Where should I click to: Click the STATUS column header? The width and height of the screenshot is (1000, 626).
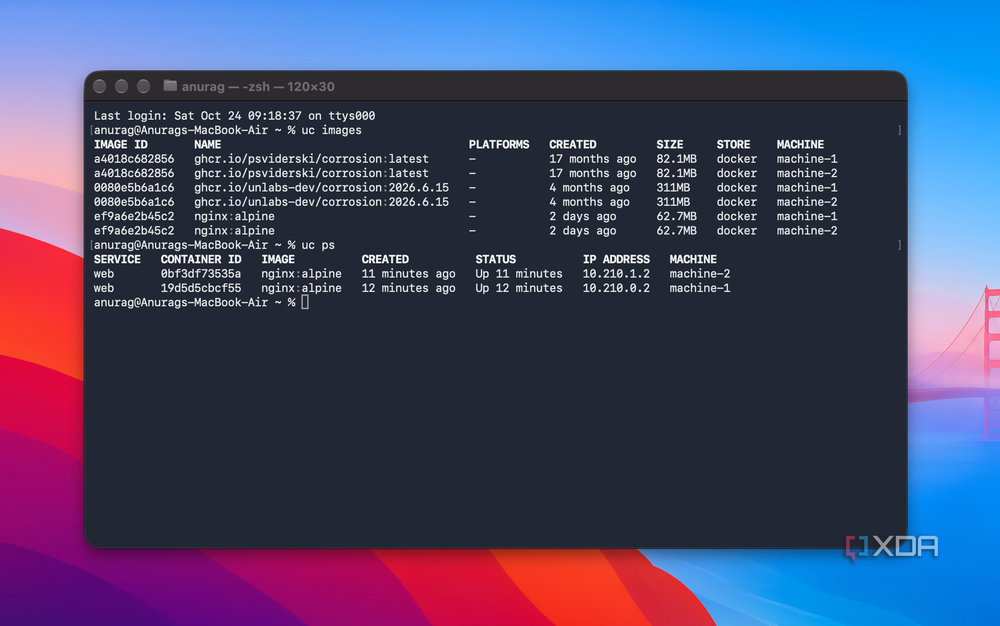coord(496,259)
